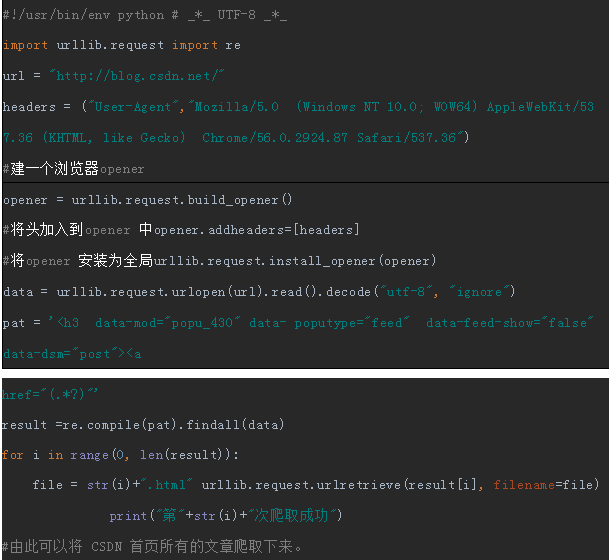Image resolution: width=609 pixels, height=560 pixels.
Task: Click the "for" keyword in the loop
Action: [12, 455]
